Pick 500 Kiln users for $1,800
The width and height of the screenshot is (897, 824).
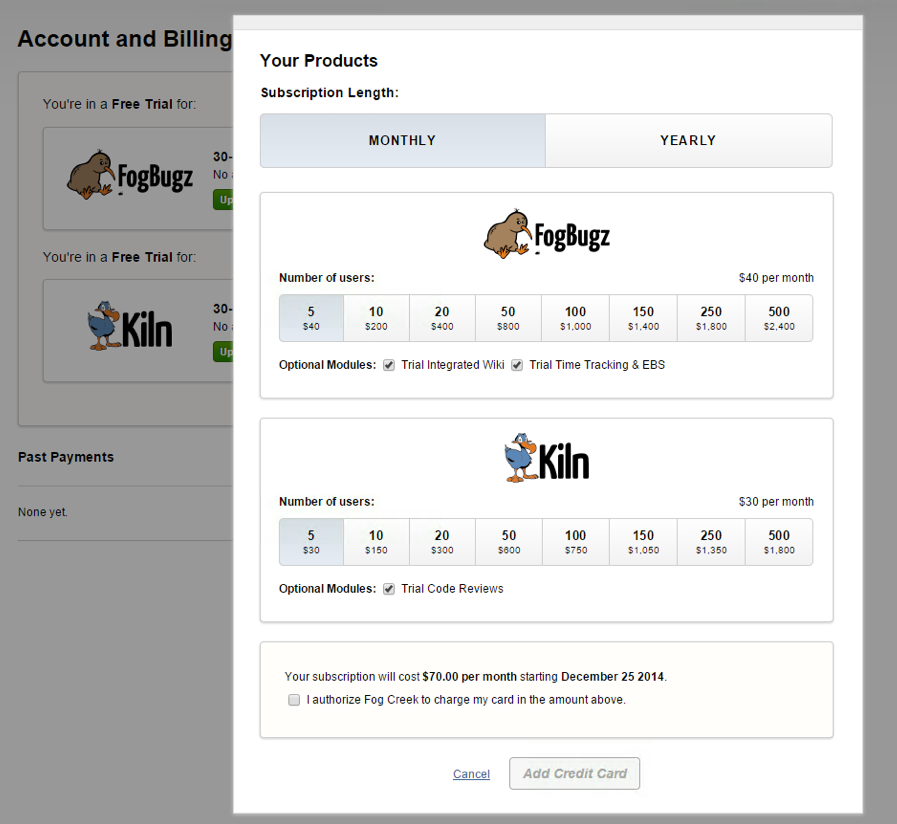coord(779,542)
